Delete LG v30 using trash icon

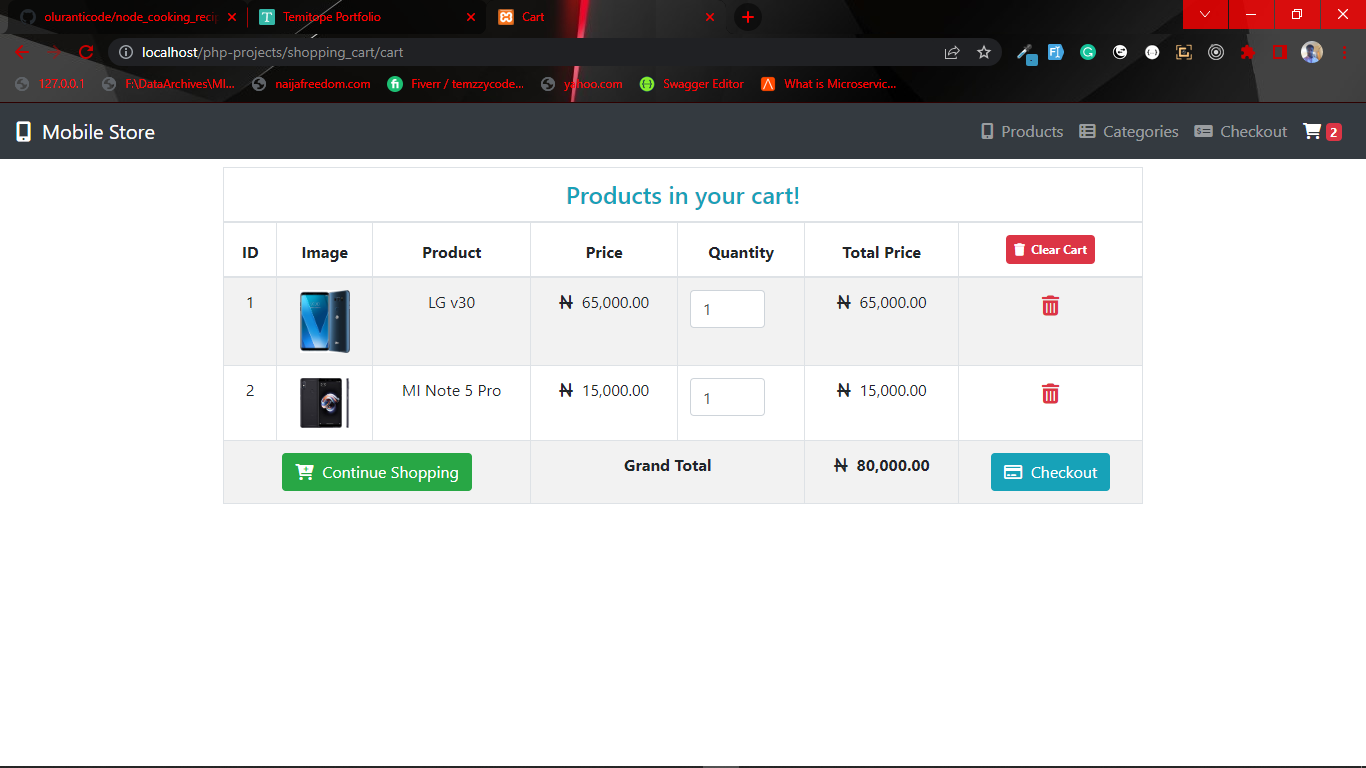point(1050,306)
